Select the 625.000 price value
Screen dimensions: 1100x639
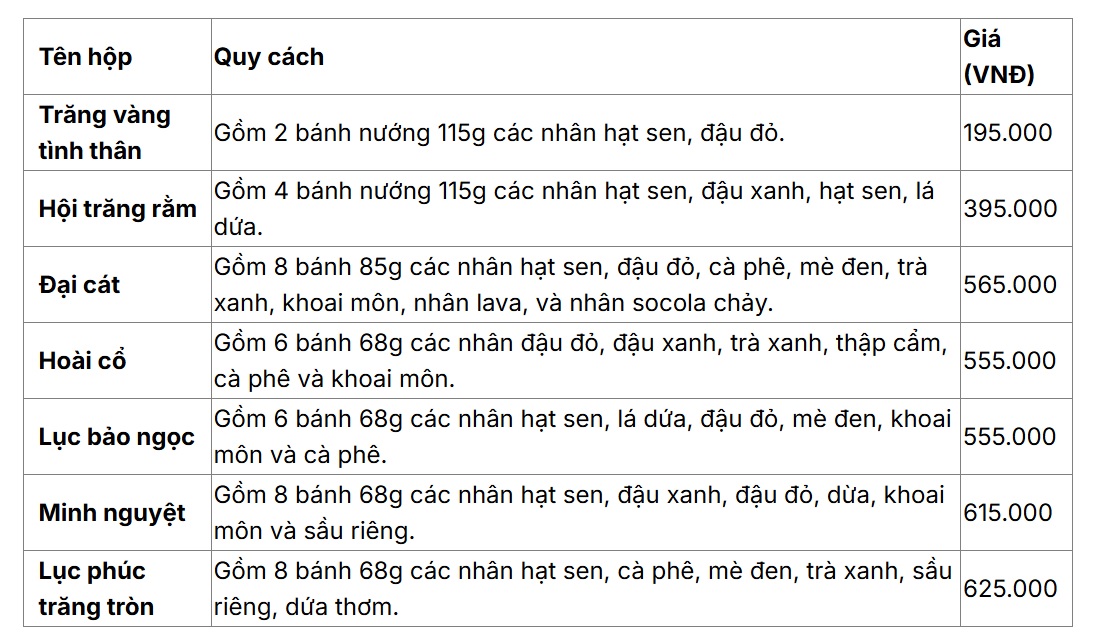1010,589
